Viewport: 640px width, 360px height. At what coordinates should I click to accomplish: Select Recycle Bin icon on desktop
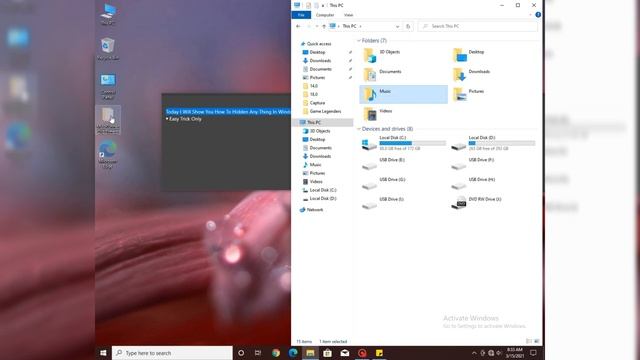[x=108, y=49]
